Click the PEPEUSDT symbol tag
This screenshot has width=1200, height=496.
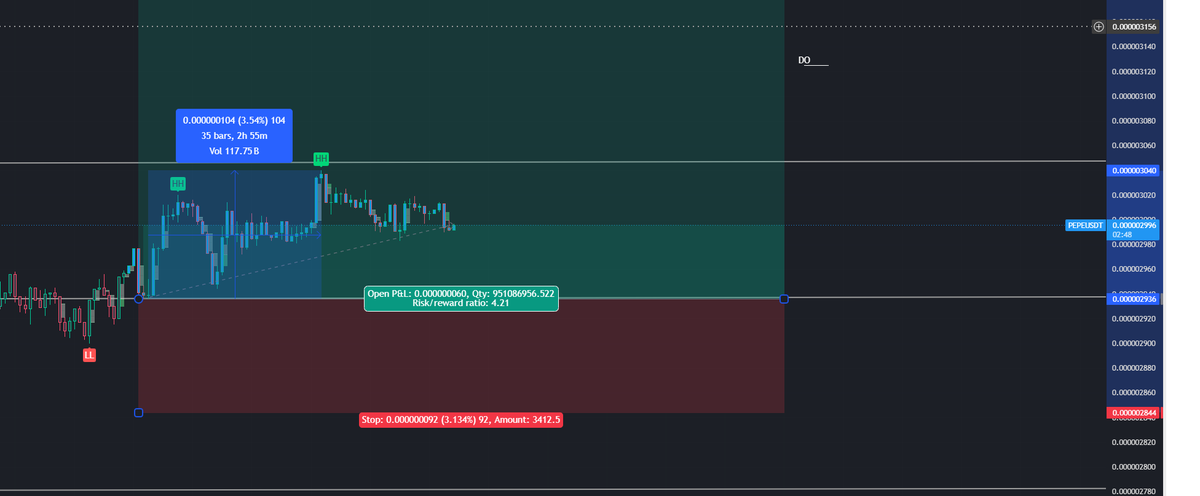[x=1085, y=226]
